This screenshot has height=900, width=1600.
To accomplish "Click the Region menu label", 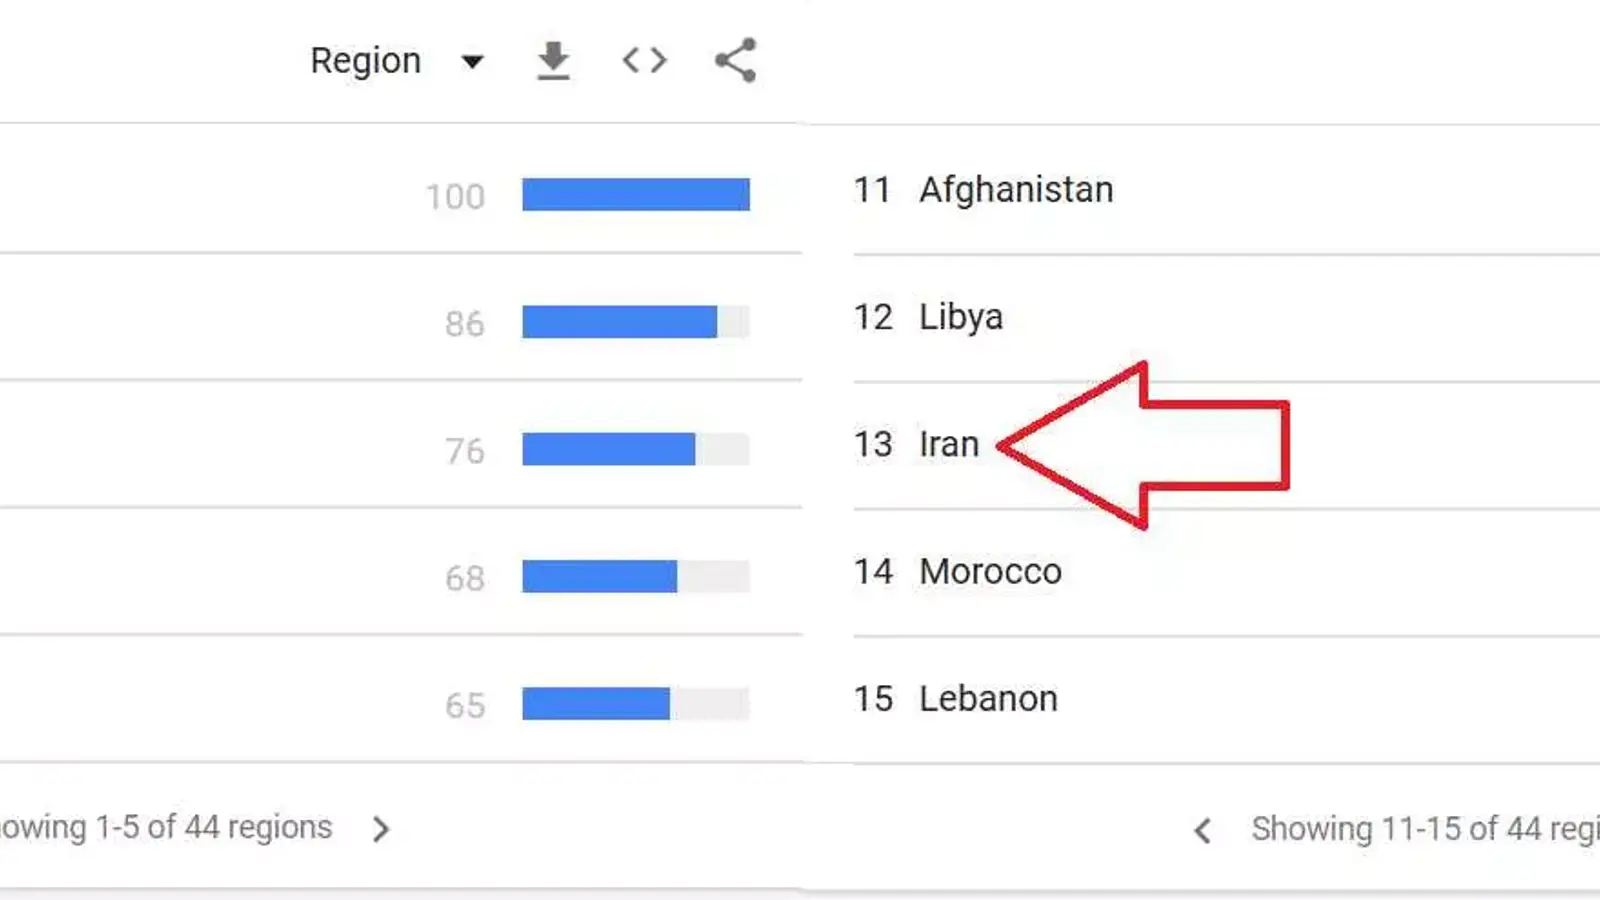I will [x=365, y=60].
